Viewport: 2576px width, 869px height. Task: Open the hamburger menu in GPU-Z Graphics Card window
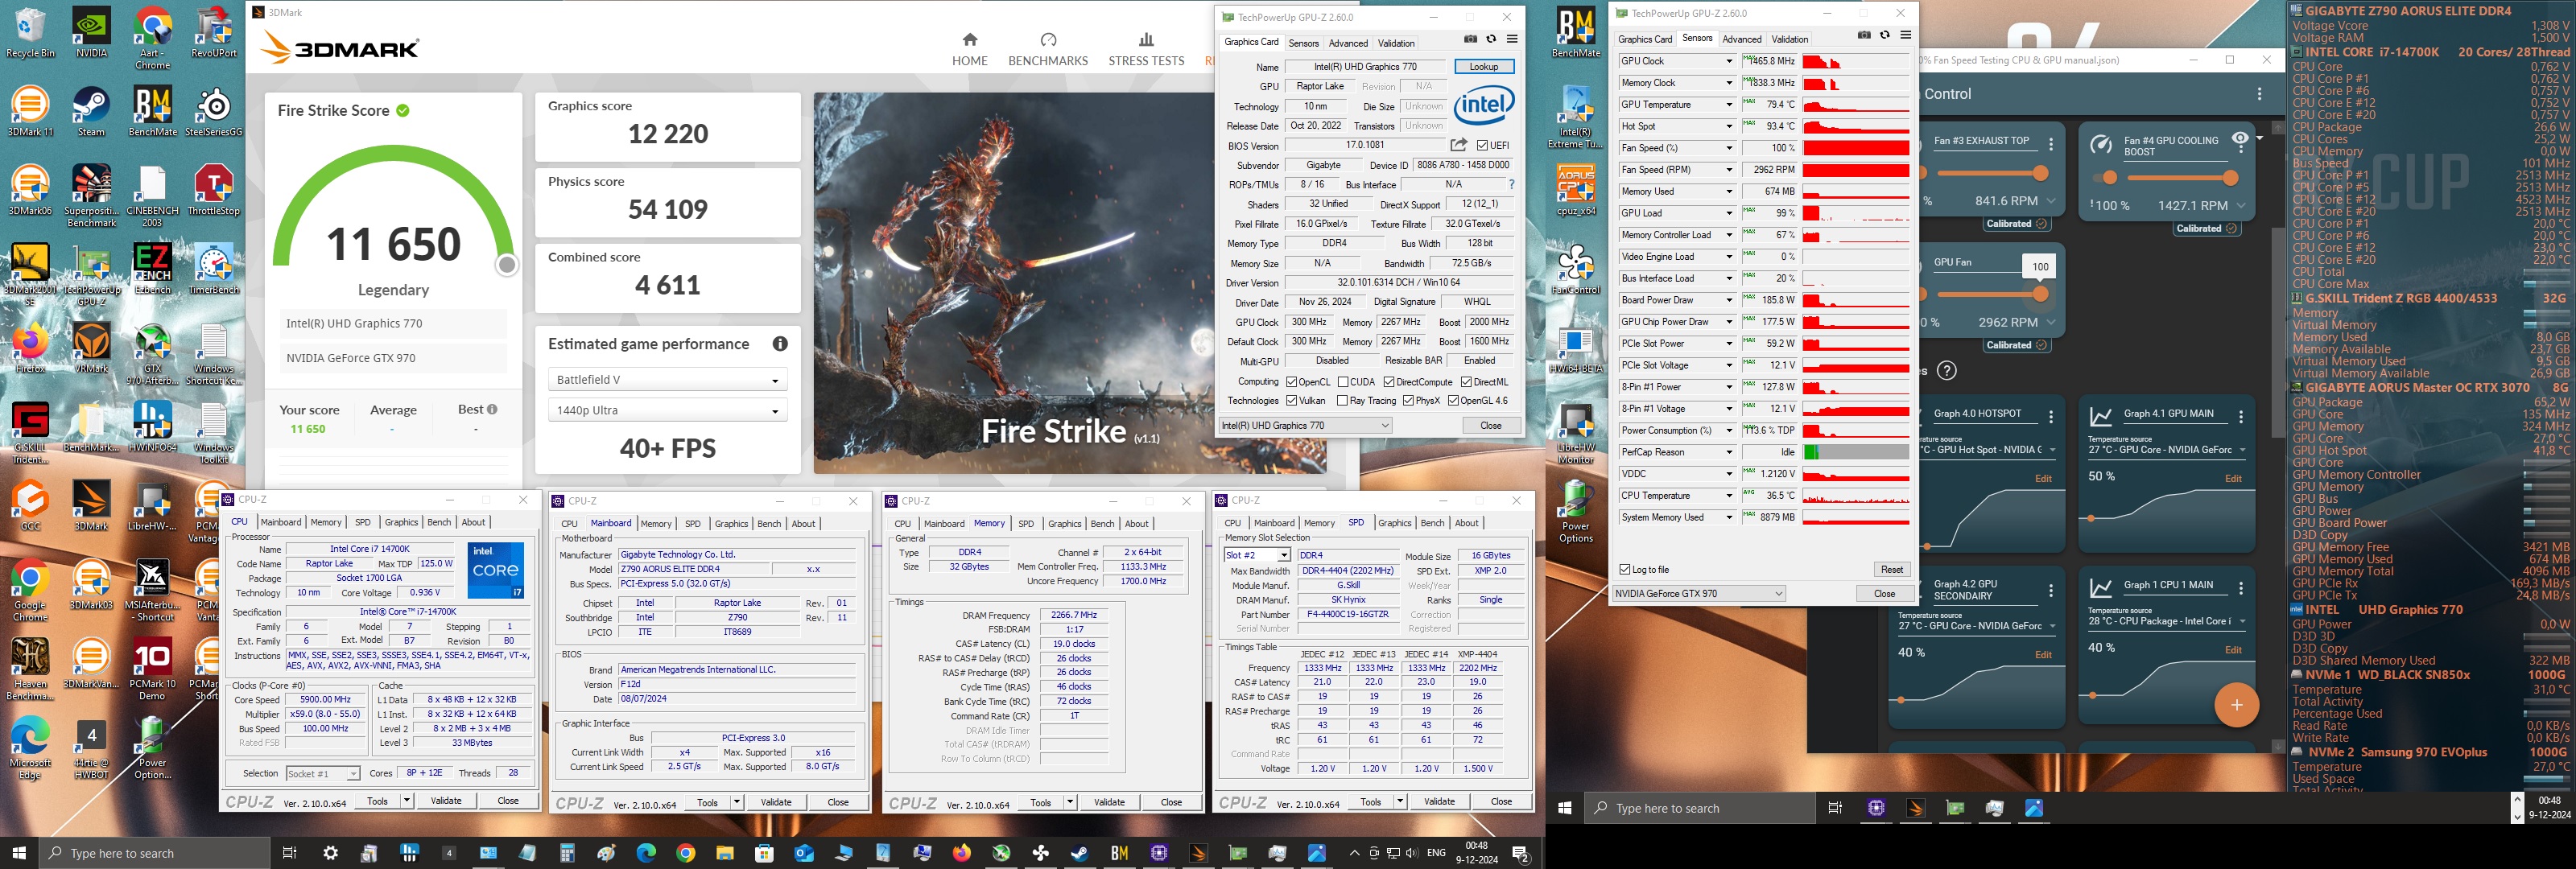point(1512,39)
